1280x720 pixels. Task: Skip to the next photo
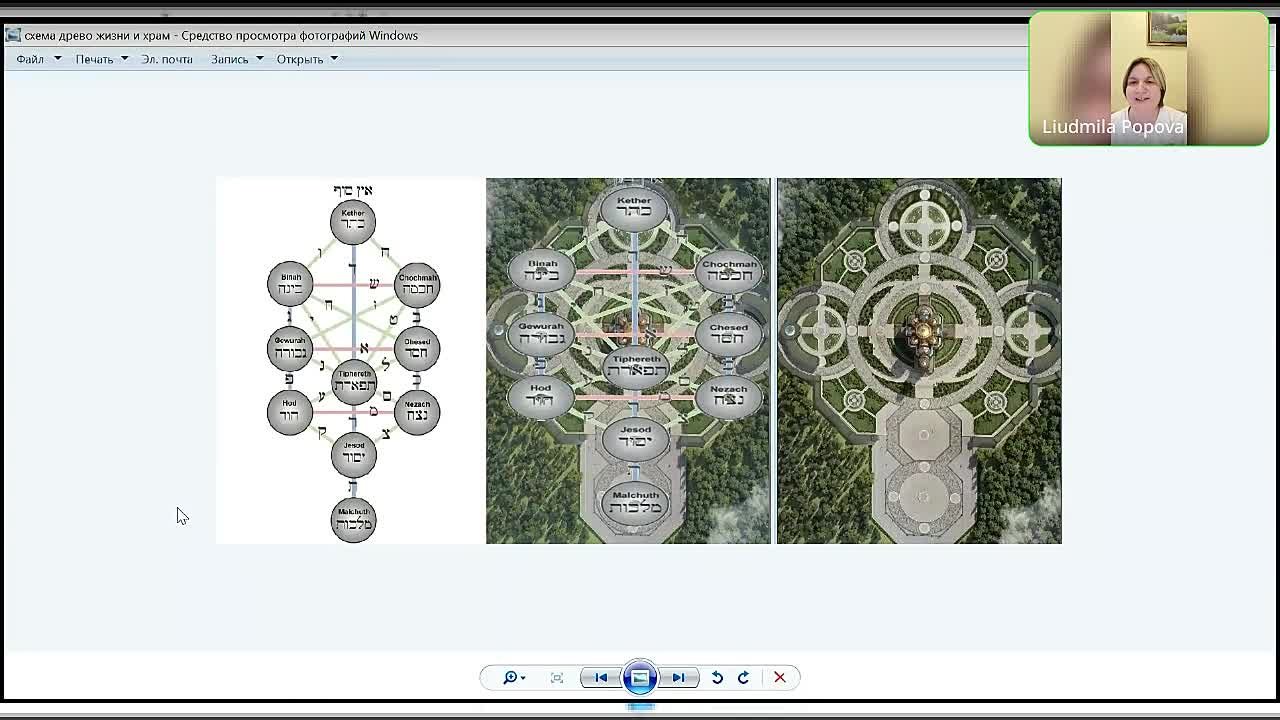point(678,677)
